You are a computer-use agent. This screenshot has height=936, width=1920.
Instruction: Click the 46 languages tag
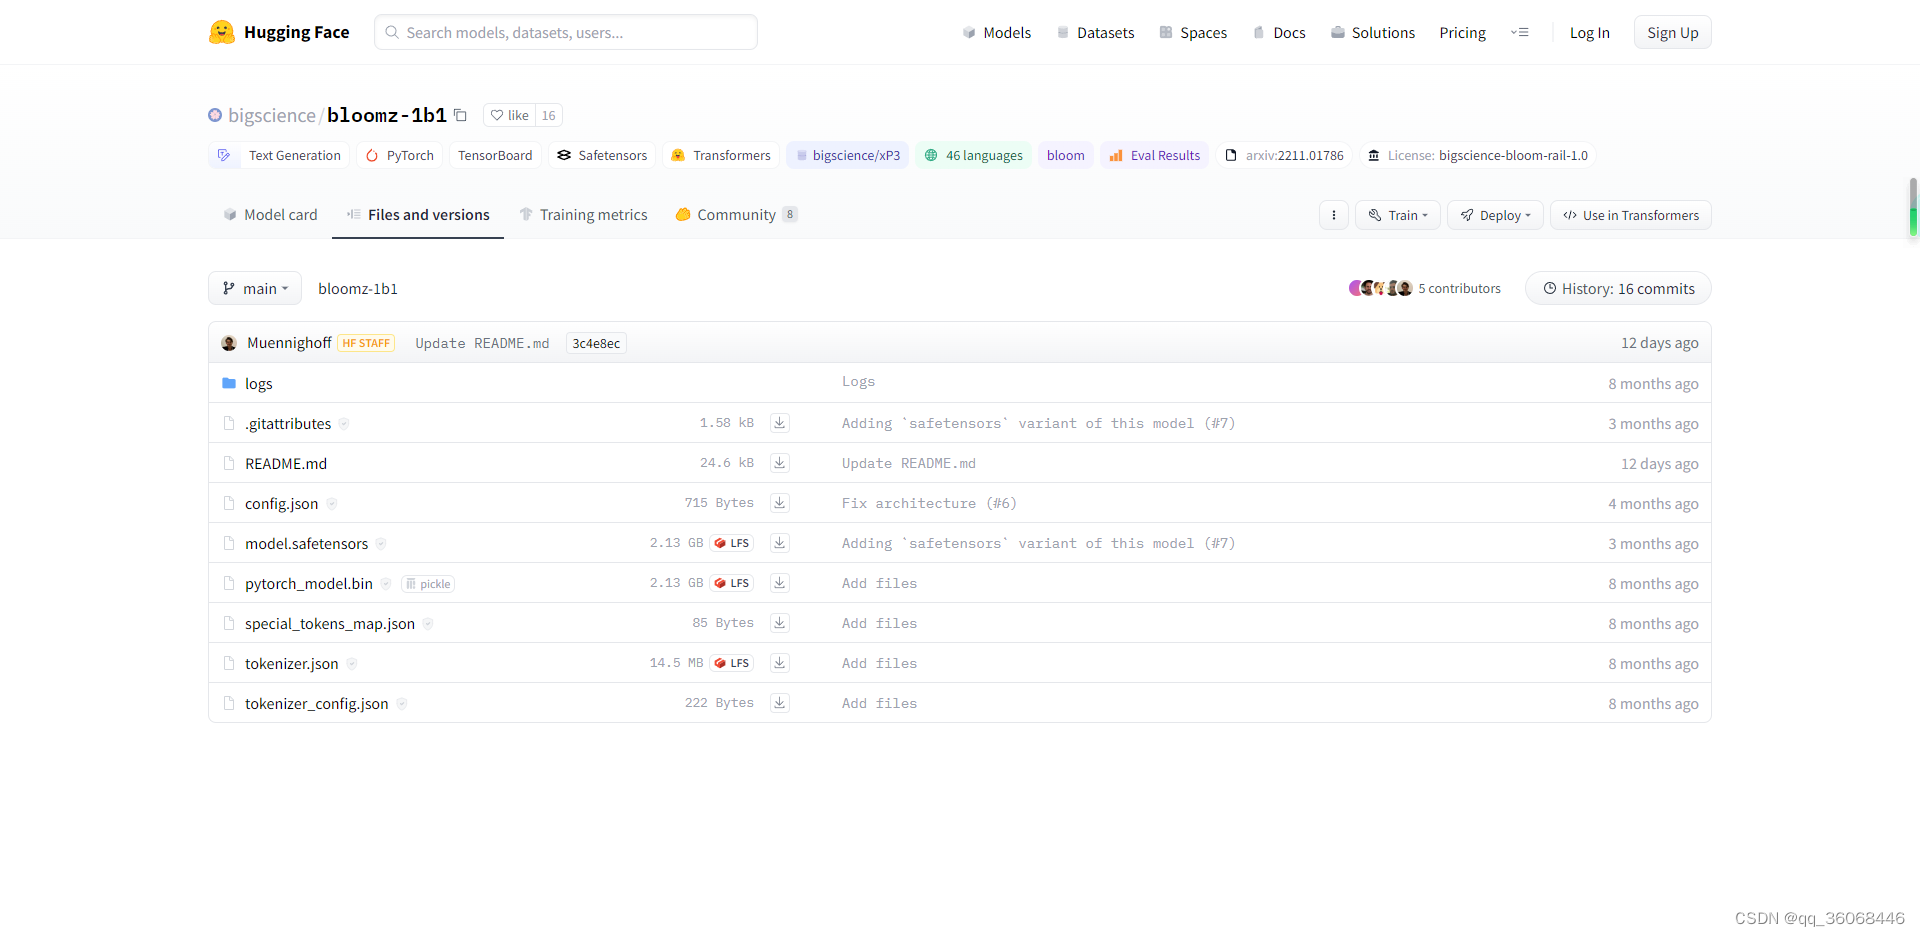(x=974, y=155)
